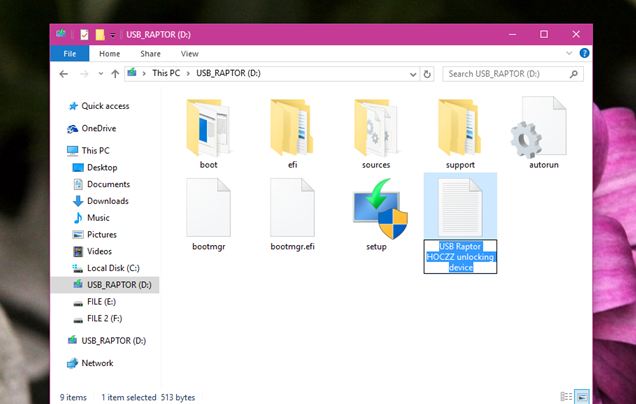Click the breadcrumb chevron after This PC

click(188, 74)
